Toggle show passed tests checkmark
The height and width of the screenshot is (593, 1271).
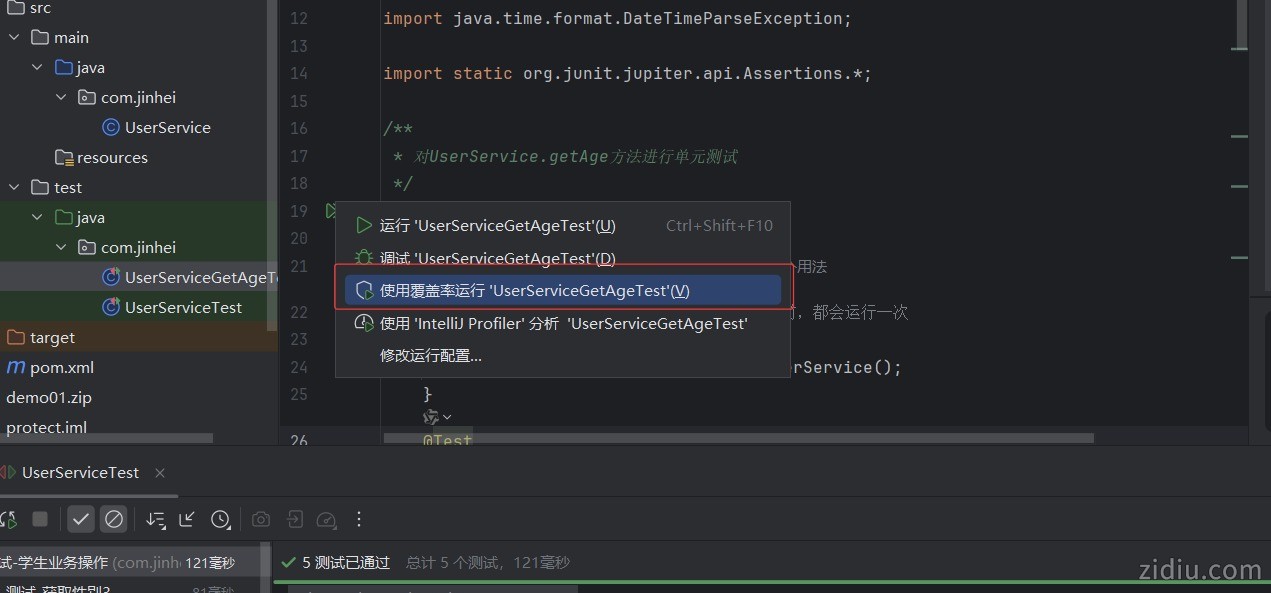81,519
